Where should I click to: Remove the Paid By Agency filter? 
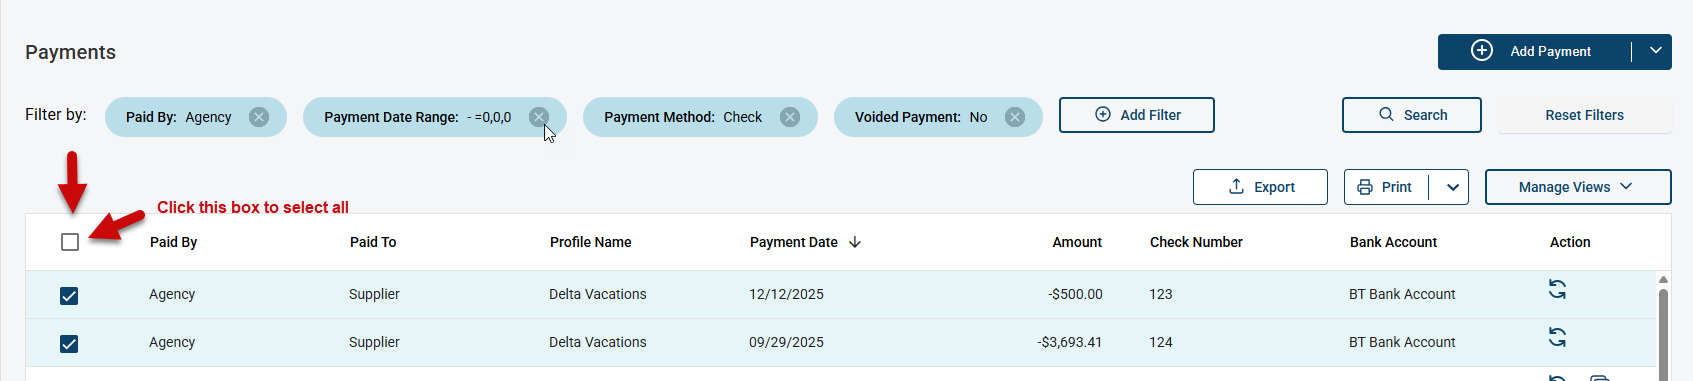tap(259, 117)
